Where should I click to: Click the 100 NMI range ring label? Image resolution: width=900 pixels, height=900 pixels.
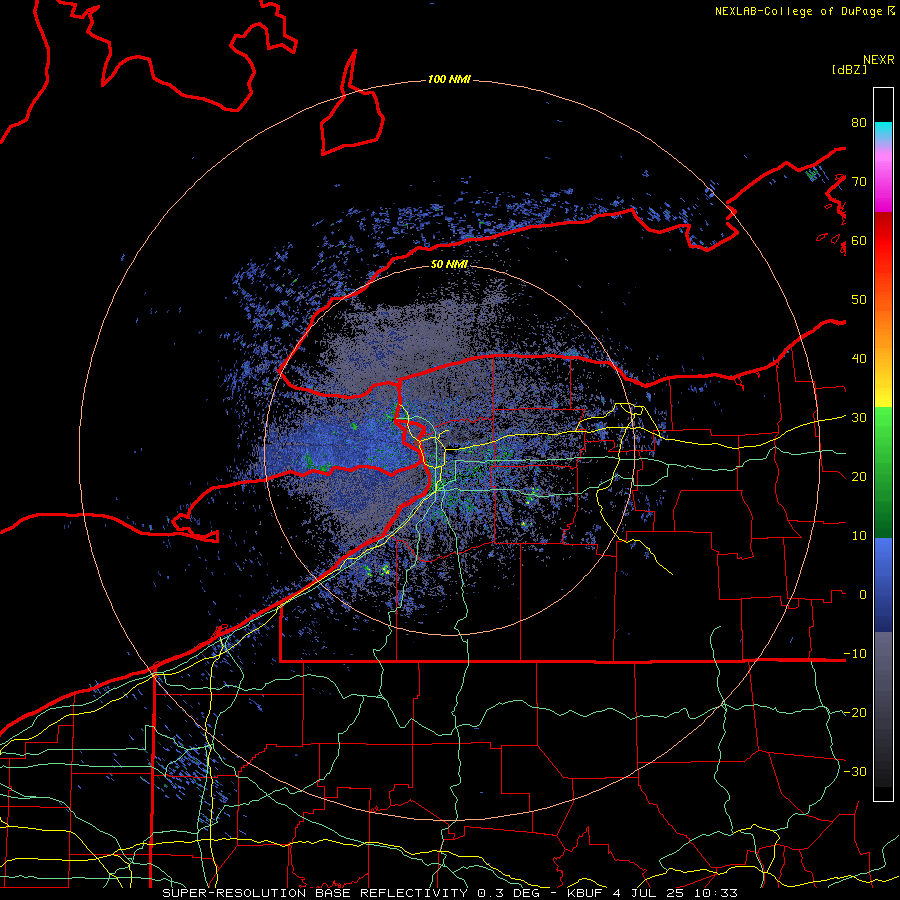pos(449,79)
